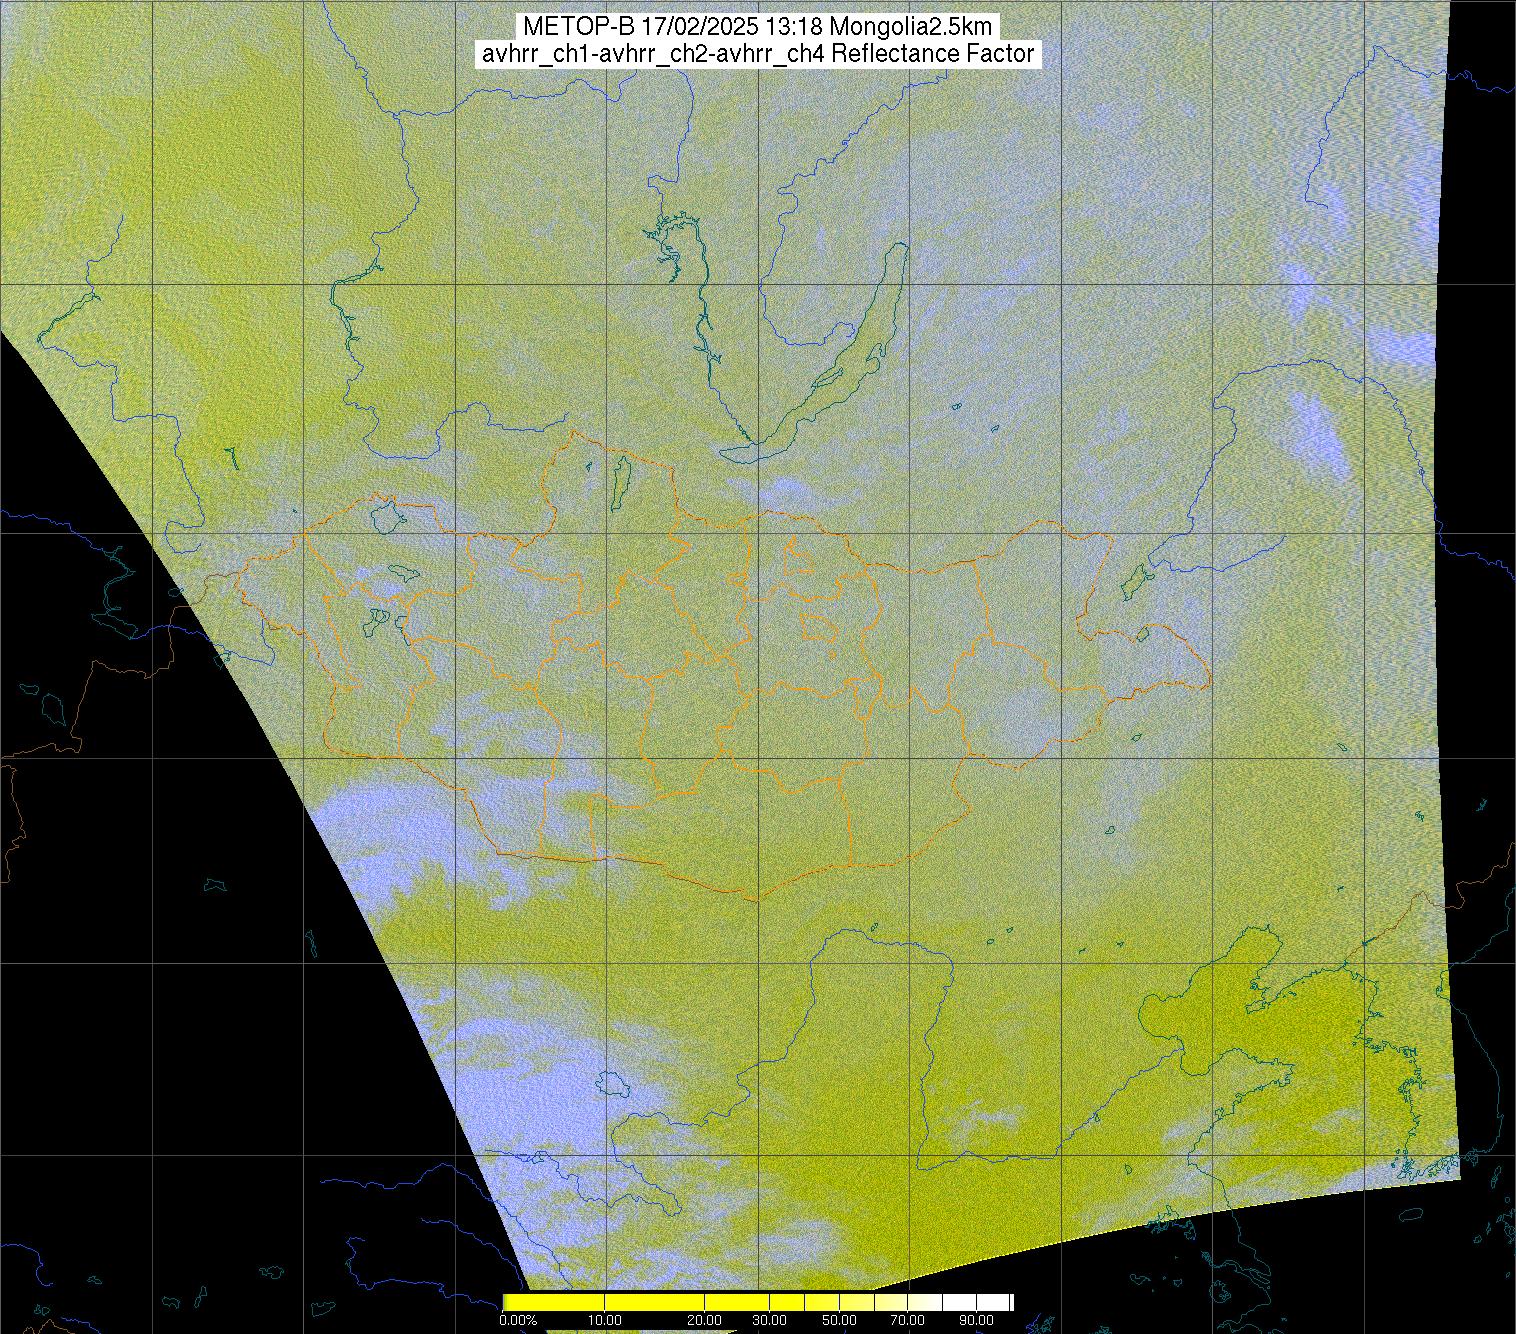Click the avhrr_ch1-avhrr_ch2-avhrr_ch4 Reflectance Factor caption
Image resolution: width=1516 pixels, height=1334 pixels.
(757, 54)
